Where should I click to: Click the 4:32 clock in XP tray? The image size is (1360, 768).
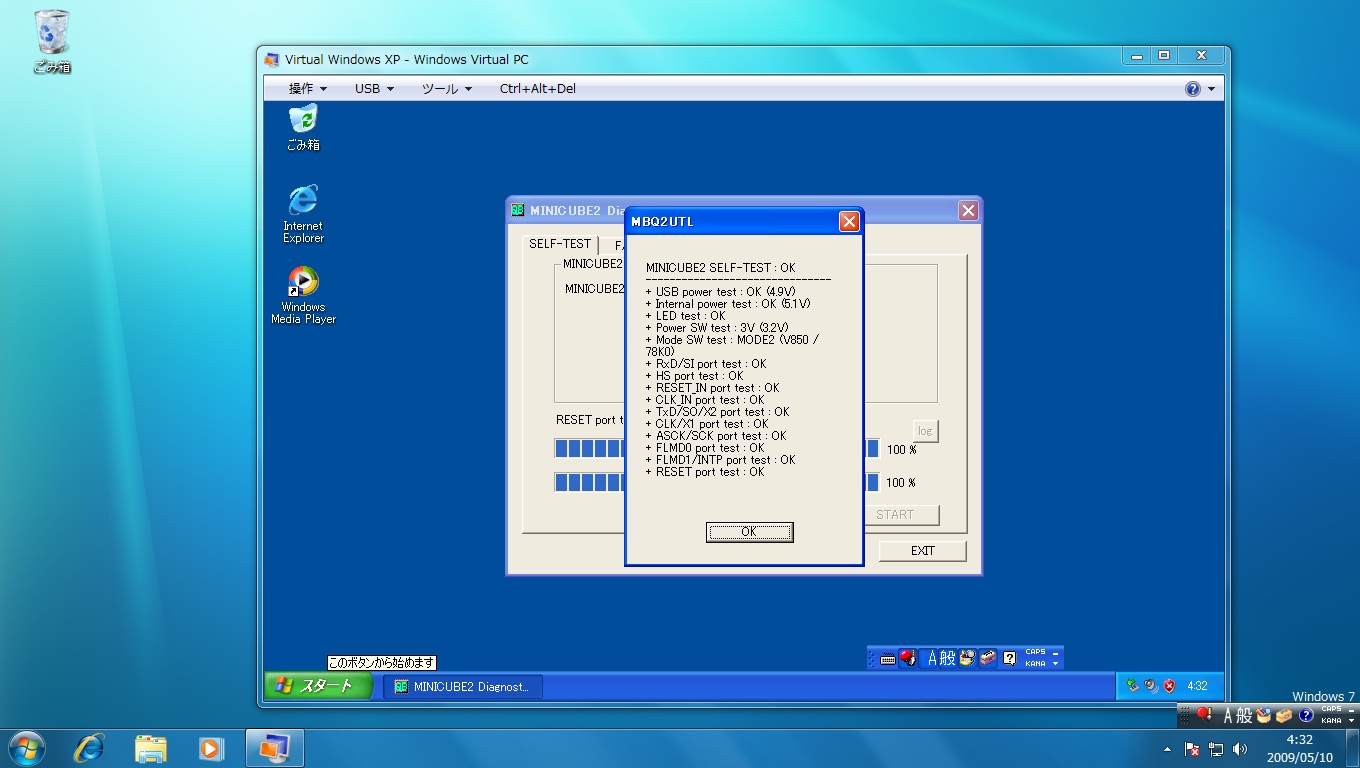click(x=1197, y=686)
